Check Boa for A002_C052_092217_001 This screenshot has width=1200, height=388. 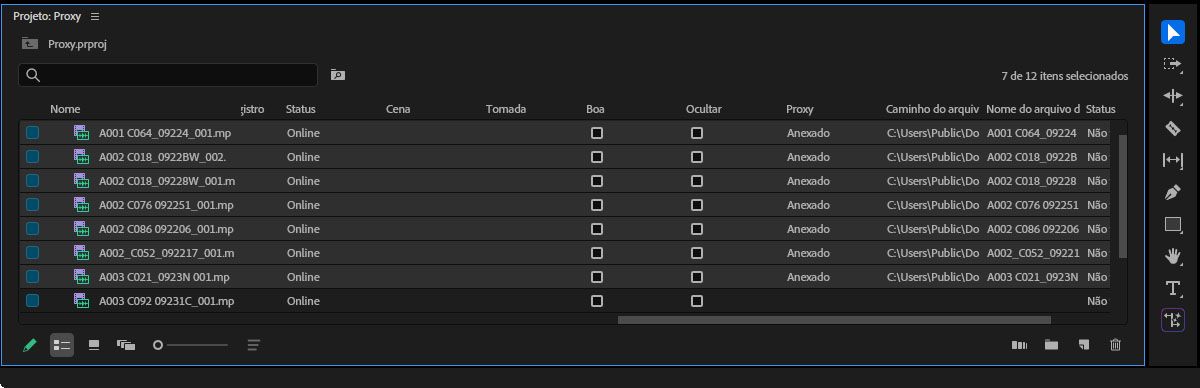tap(597, 253)
